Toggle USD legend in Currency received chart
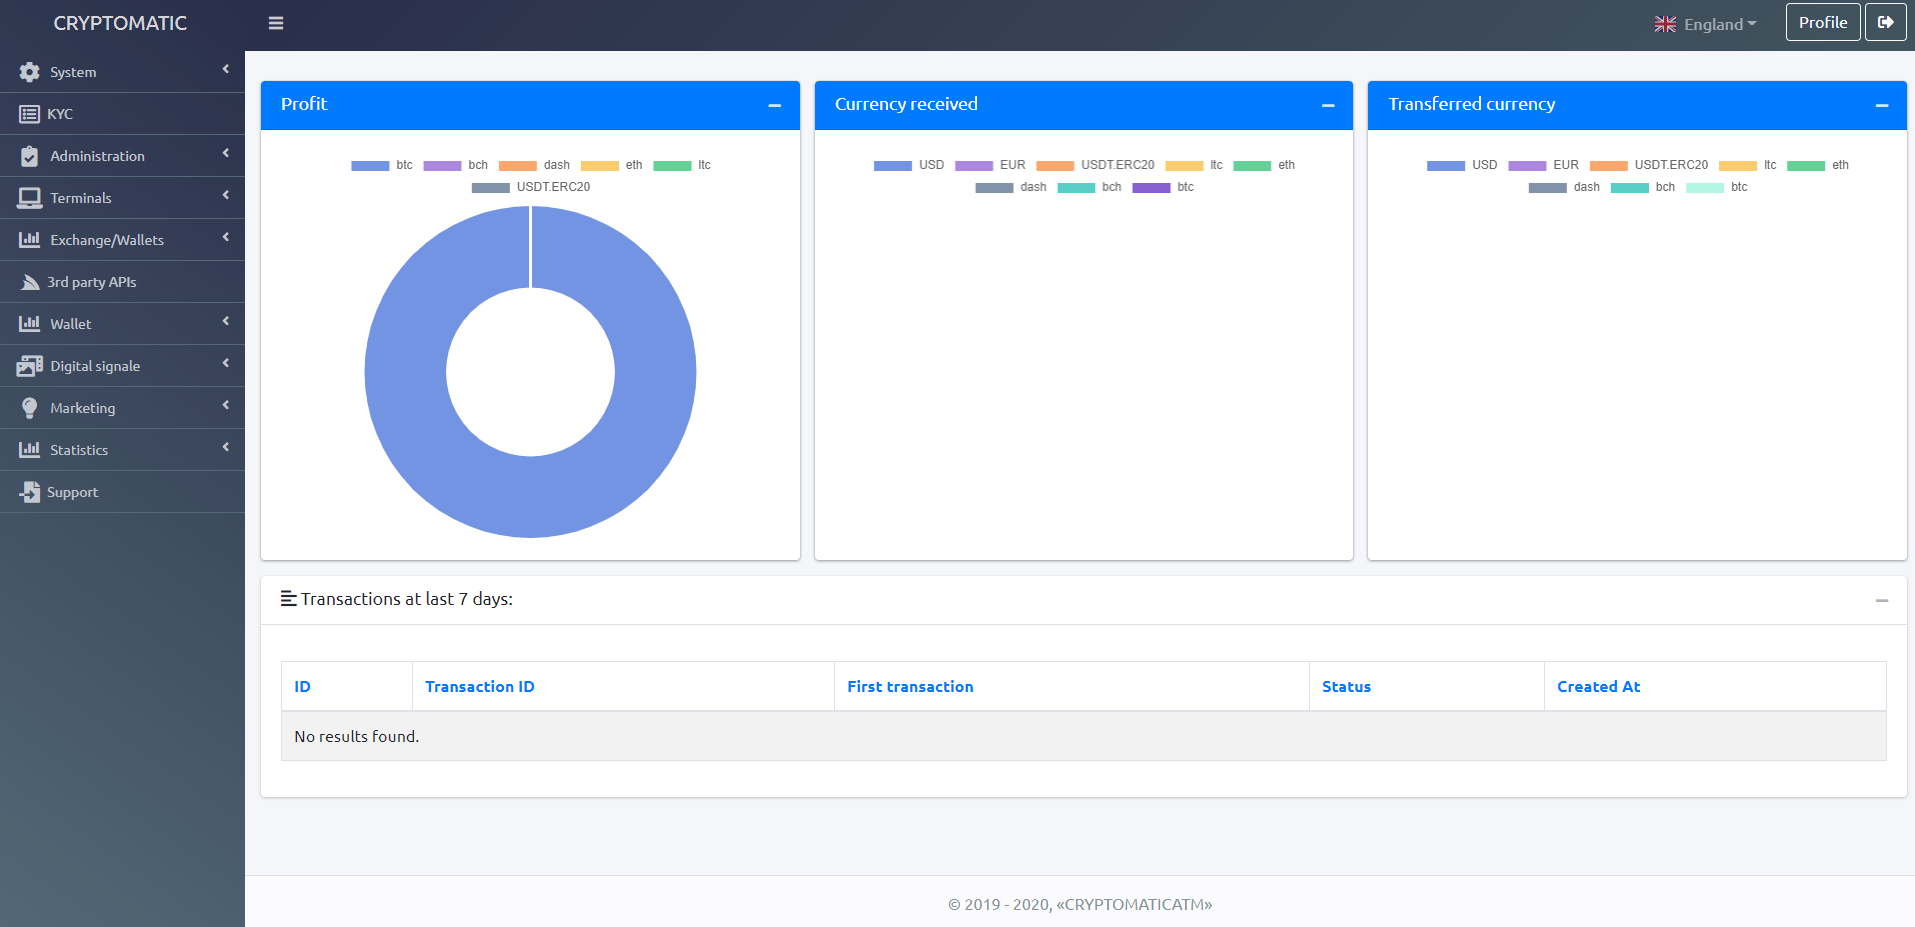 908,166
